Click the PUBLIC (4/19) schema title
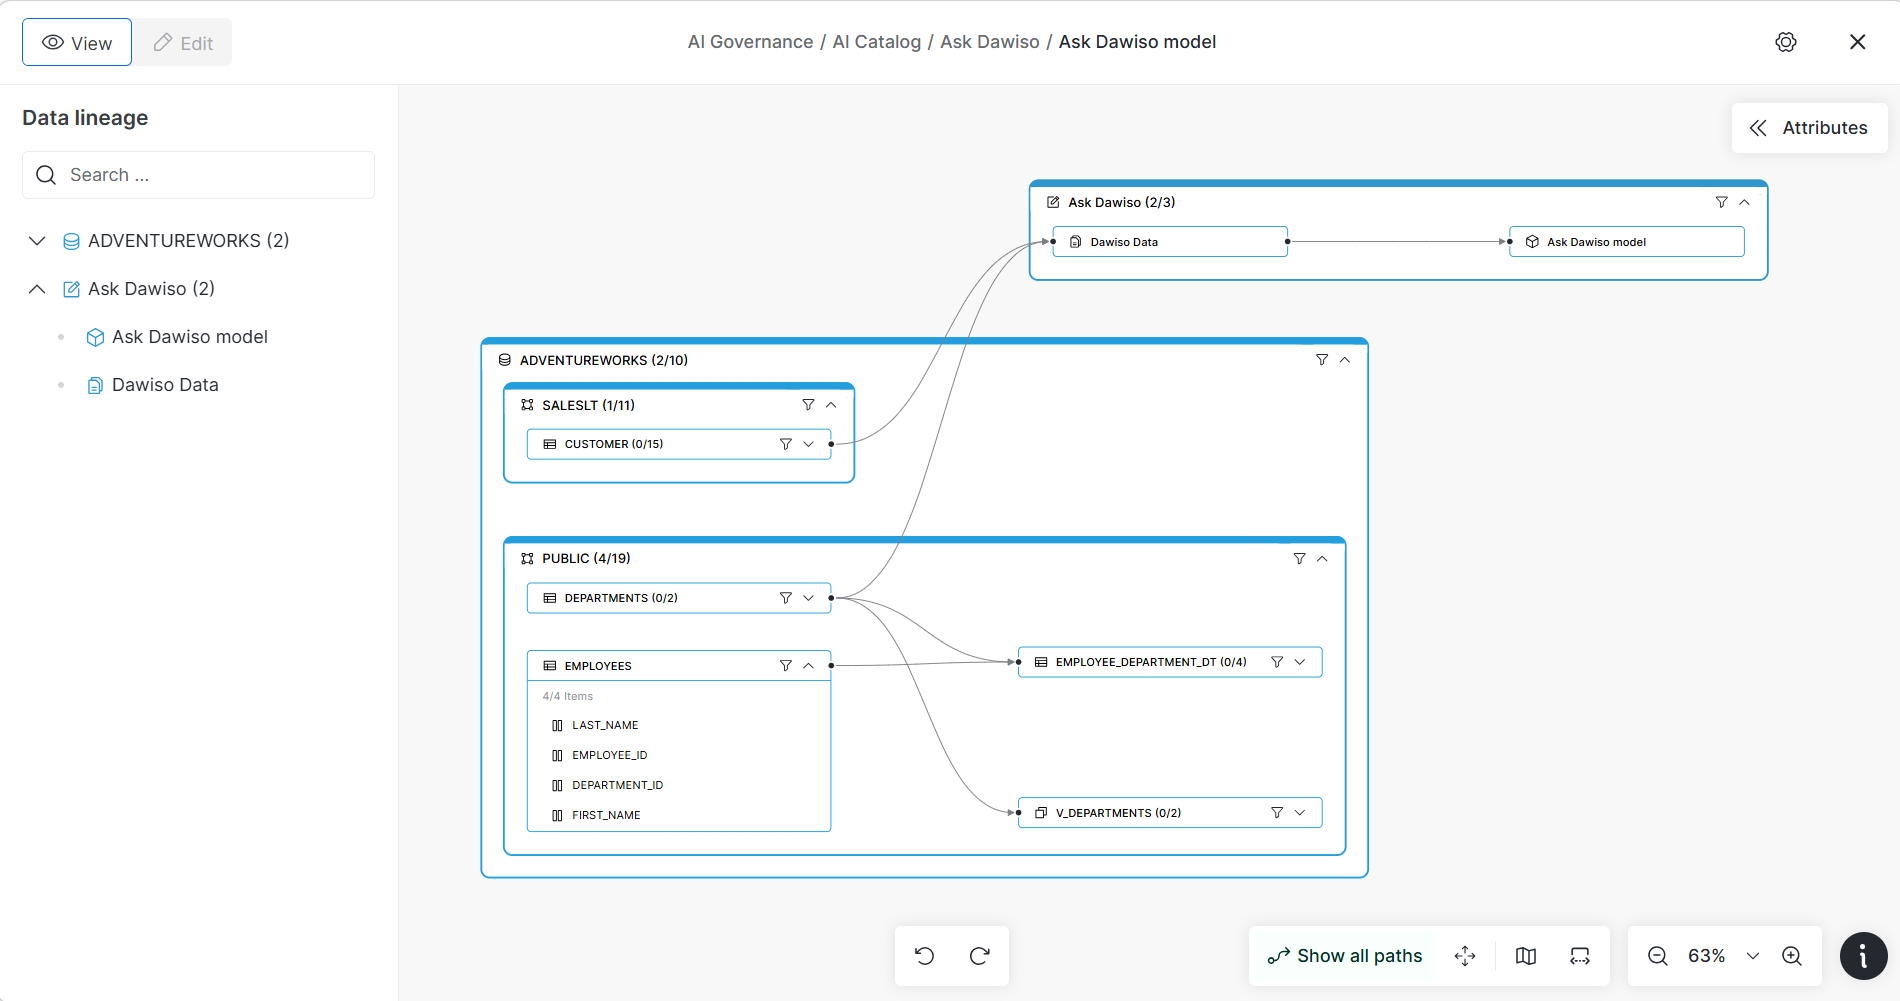This screenshot has width=1900, height=1001. [x=586, y=559]
